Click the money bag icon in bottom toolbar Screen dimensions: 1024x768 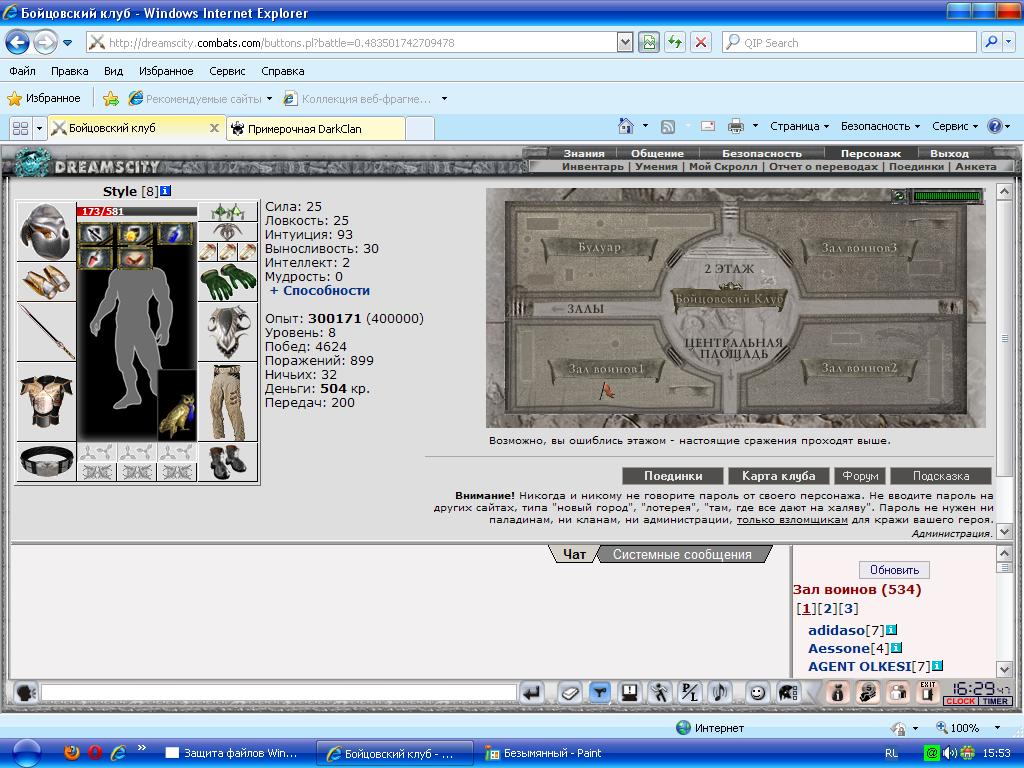(x=837, y=692)
